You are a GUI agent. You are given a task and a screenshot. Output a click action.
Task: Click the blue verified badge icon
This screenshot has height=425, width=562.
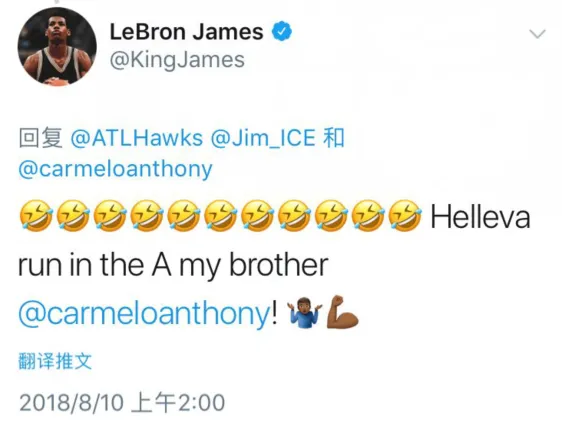[x=282, y=32]
